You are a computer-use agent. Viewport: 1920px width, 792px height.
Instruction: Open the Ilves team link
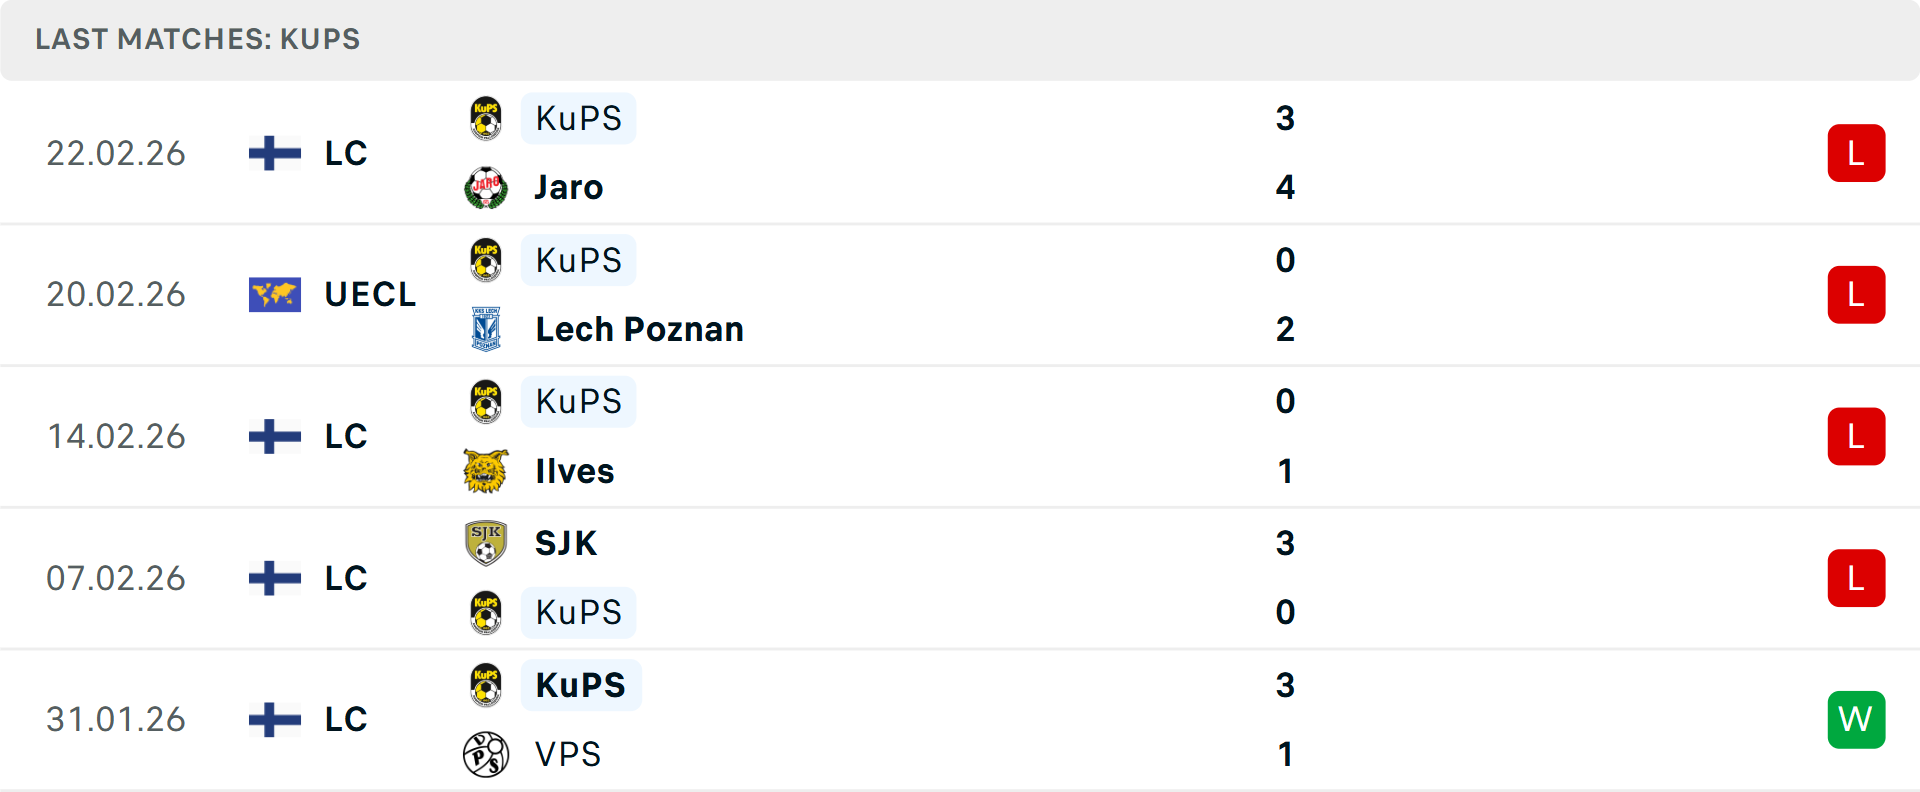click(x=575, y=471)
